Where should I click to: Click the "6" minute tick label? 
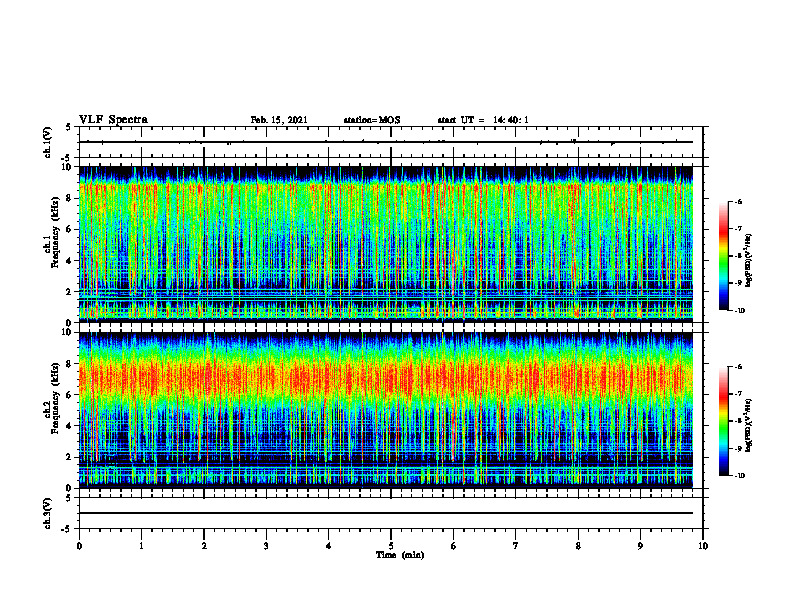[454, 546]
